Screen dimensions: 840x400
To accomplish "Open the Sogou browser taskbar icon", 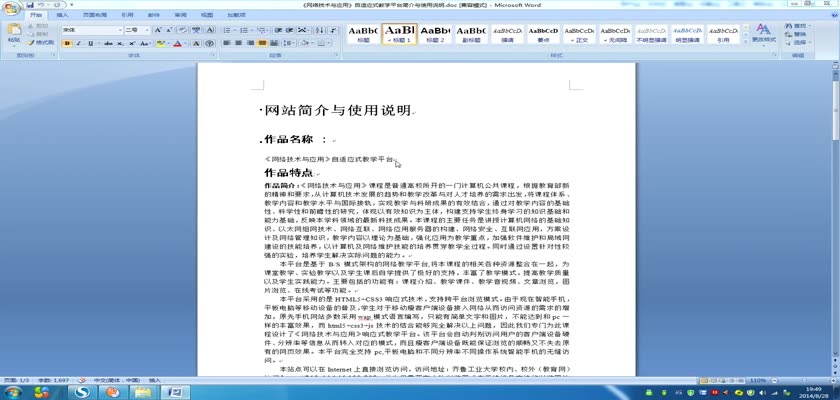I will [x=82, y=392].
